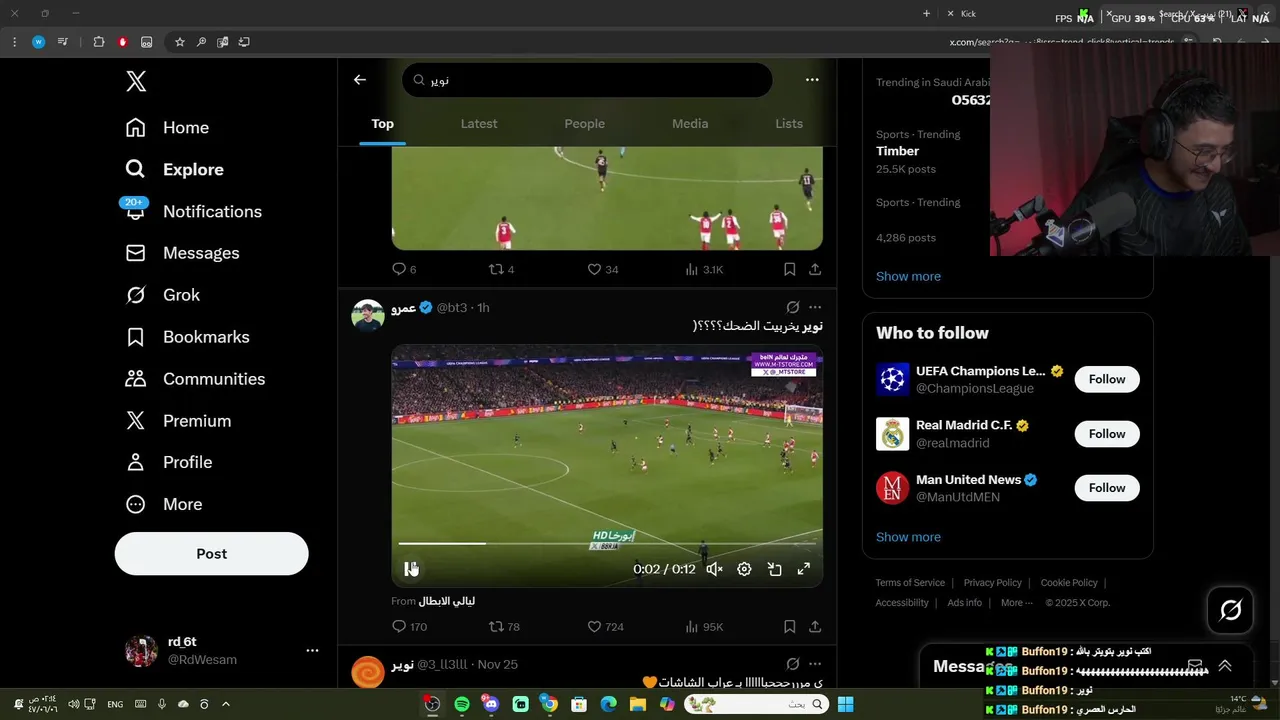Screen dimensions: 1280x720
Task: Bookmark the post with 34 likes
Action: [x=790, y=269]
